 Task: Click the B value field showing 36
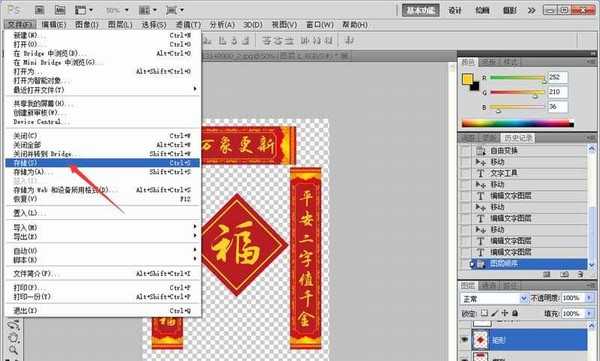pos(558,107)
